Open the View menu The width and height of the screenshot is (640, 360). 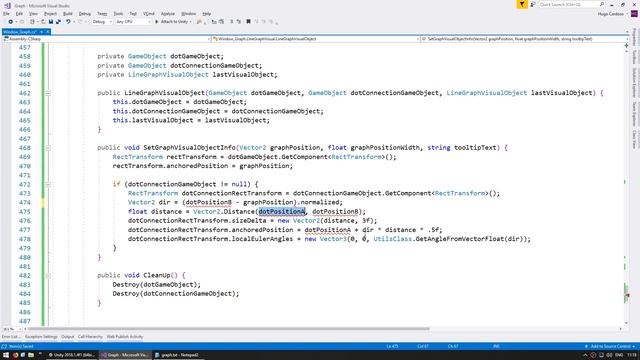33,14
